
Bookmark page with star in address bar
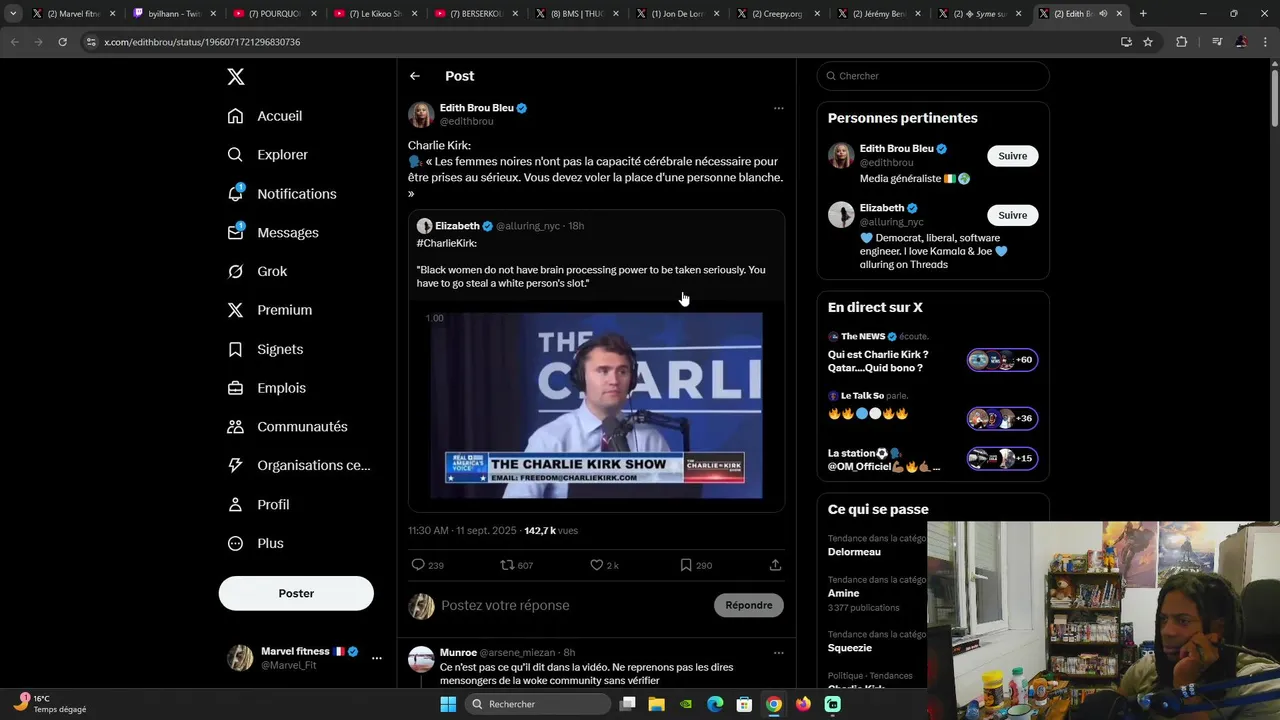[1148, 42]
